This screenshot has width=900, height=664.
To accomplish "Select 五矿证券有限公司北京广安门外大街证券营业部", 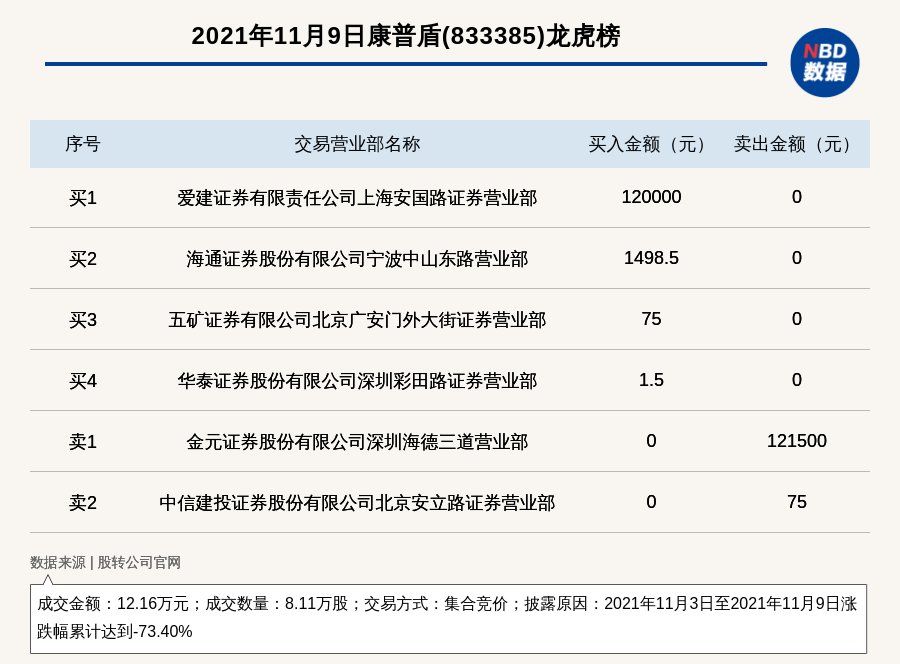I will click(x=357, y=320).
